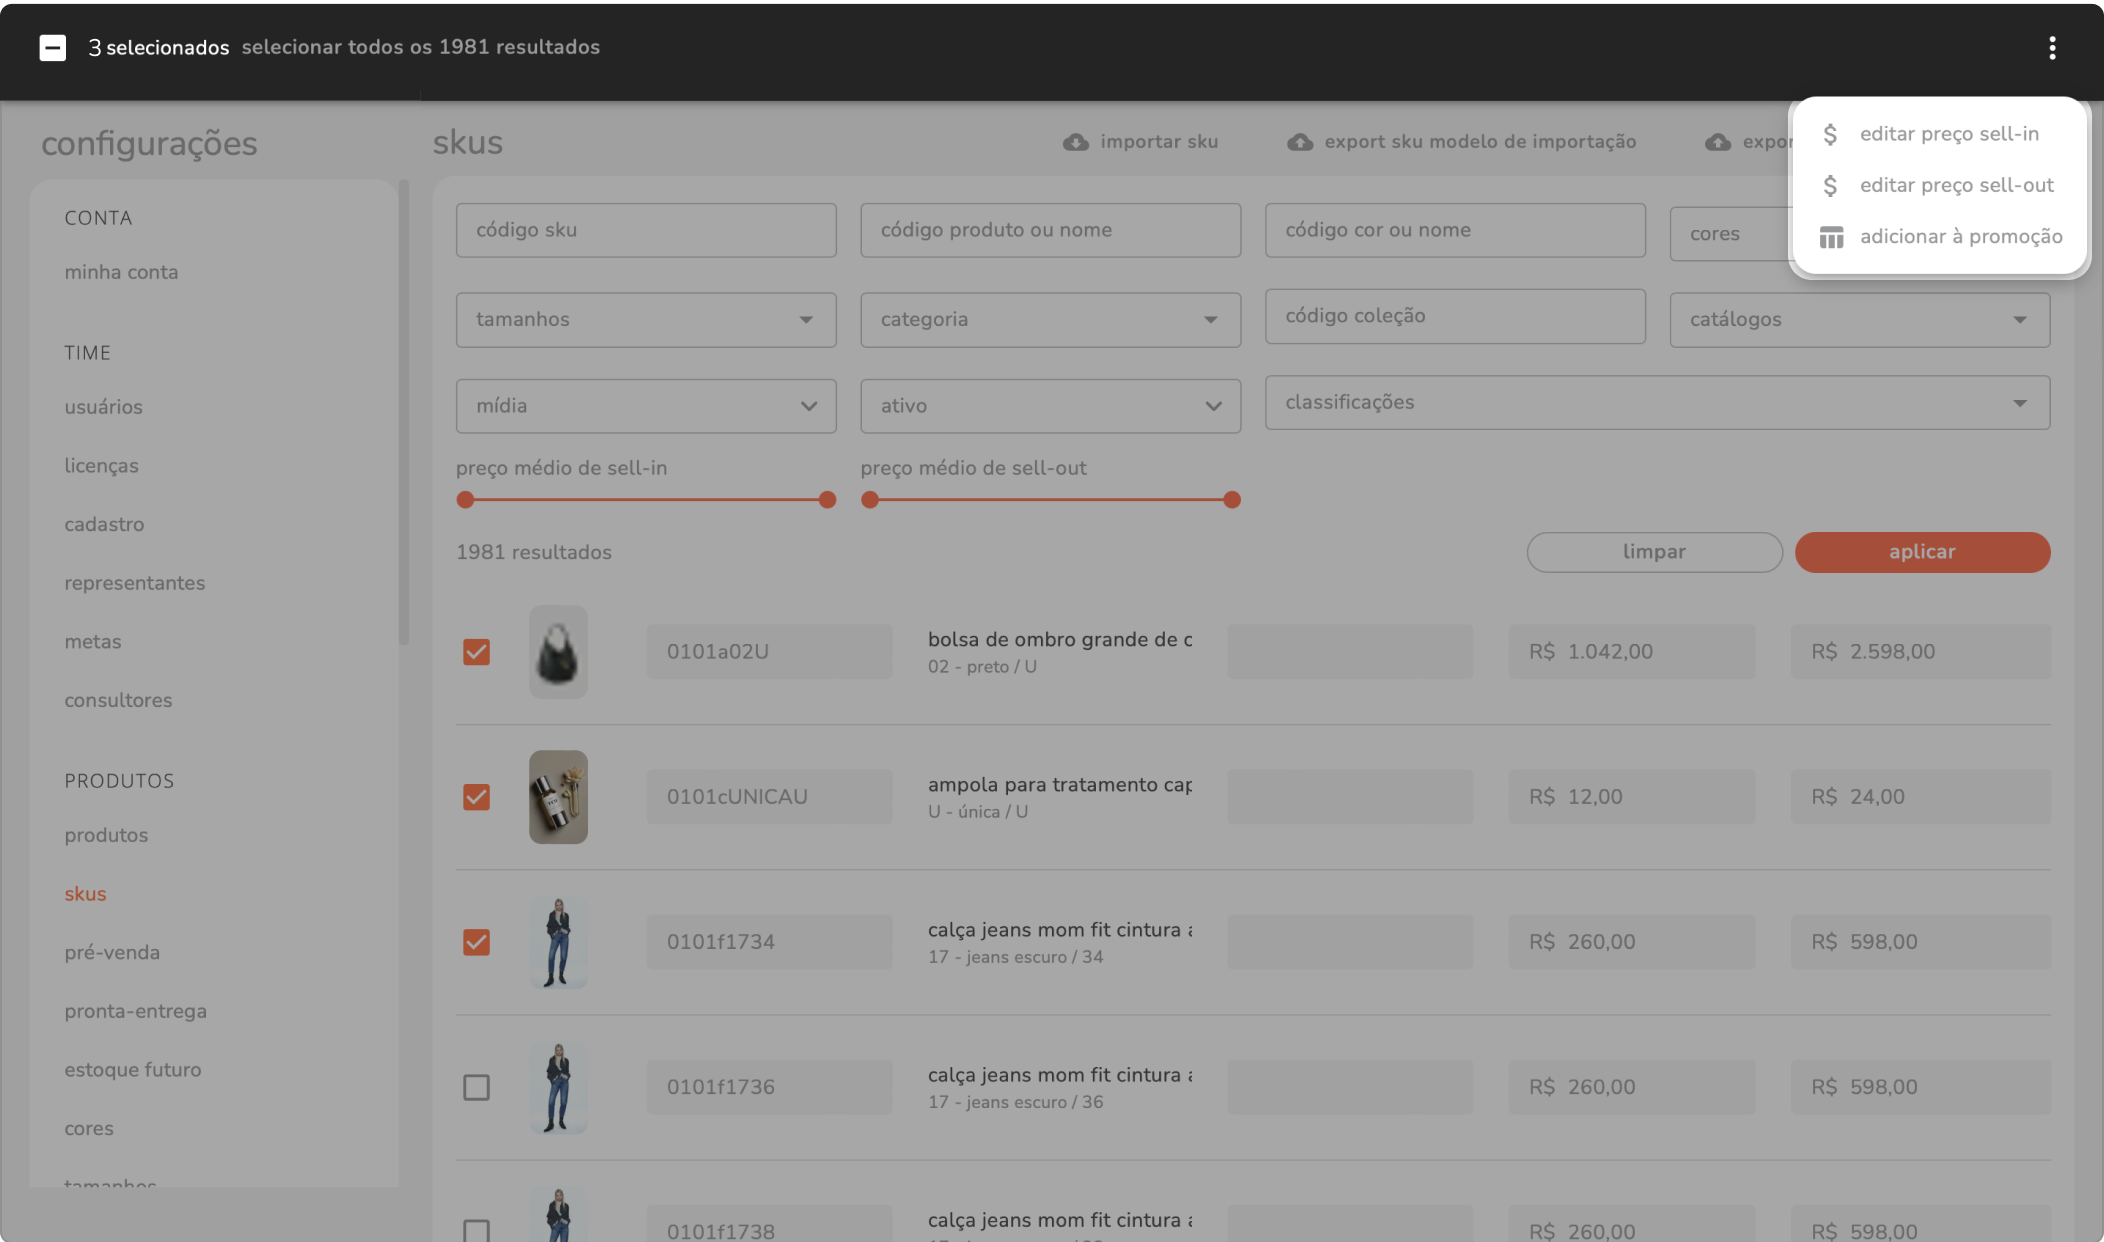2104x1242 pixels.
Task: Click the cloud upload icon for importar sku
Action: tap(1076, 142)
